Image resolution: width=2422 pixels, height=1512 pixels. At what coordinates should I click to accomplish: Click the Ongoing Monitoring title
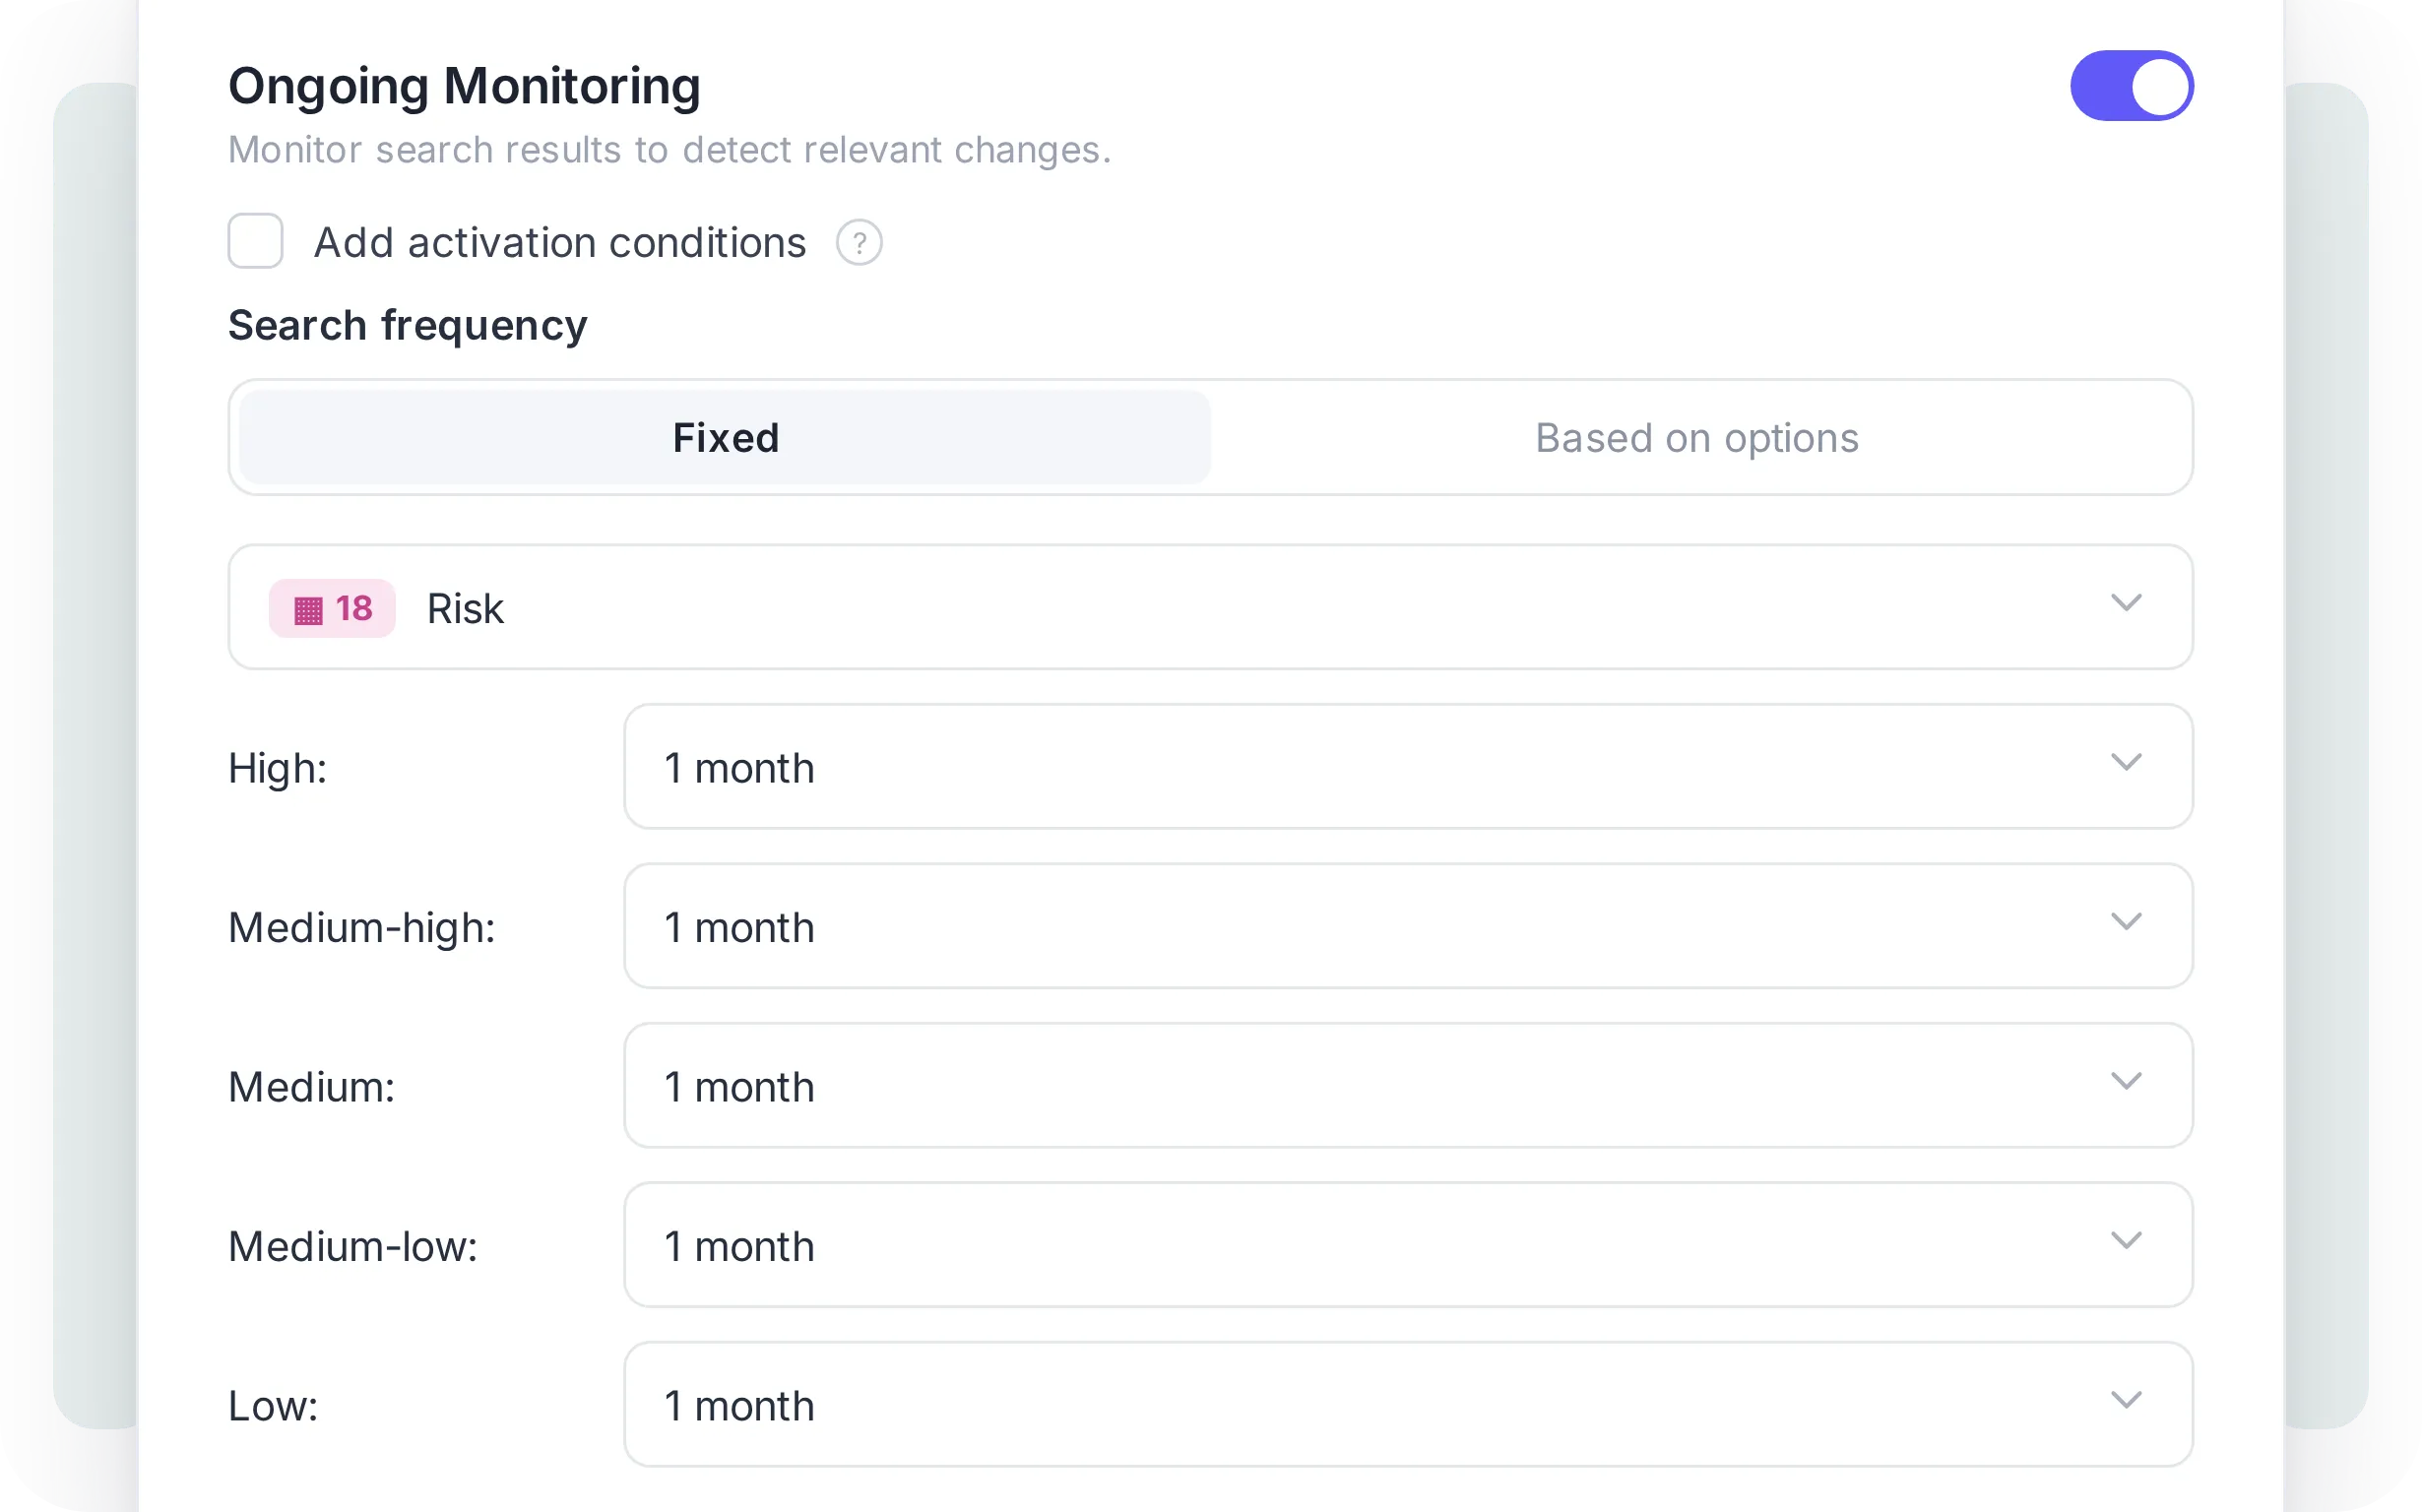click(464, 86)
